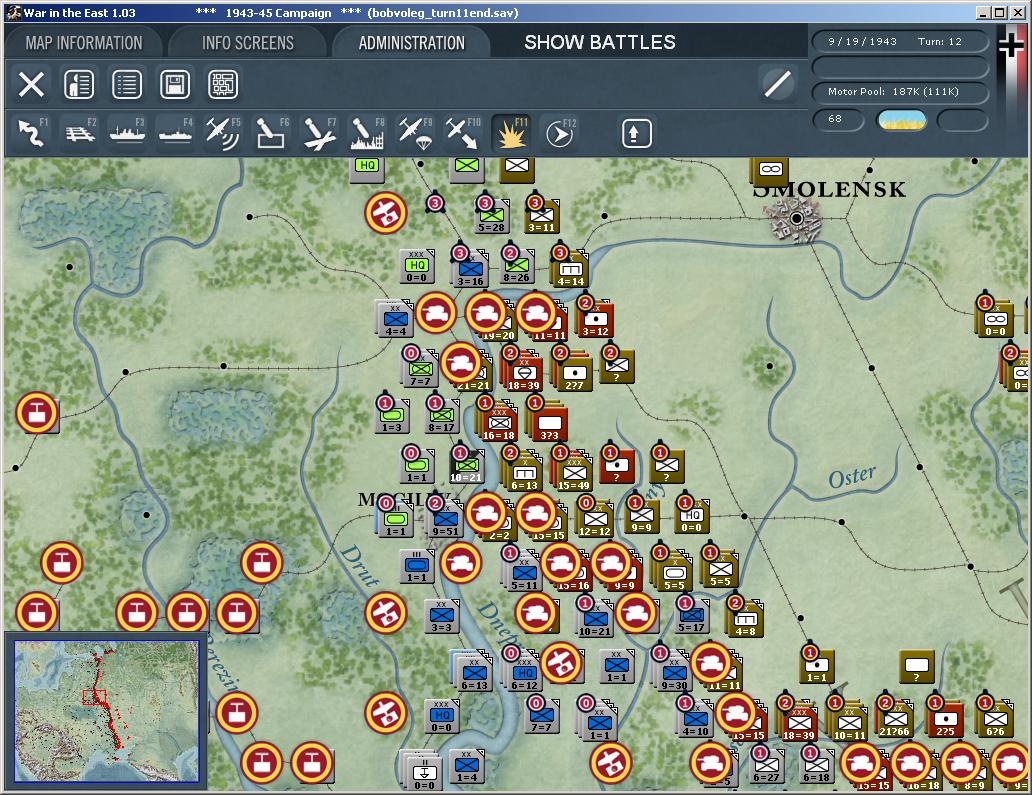Switch to the Map Information tab

(84, 43)
